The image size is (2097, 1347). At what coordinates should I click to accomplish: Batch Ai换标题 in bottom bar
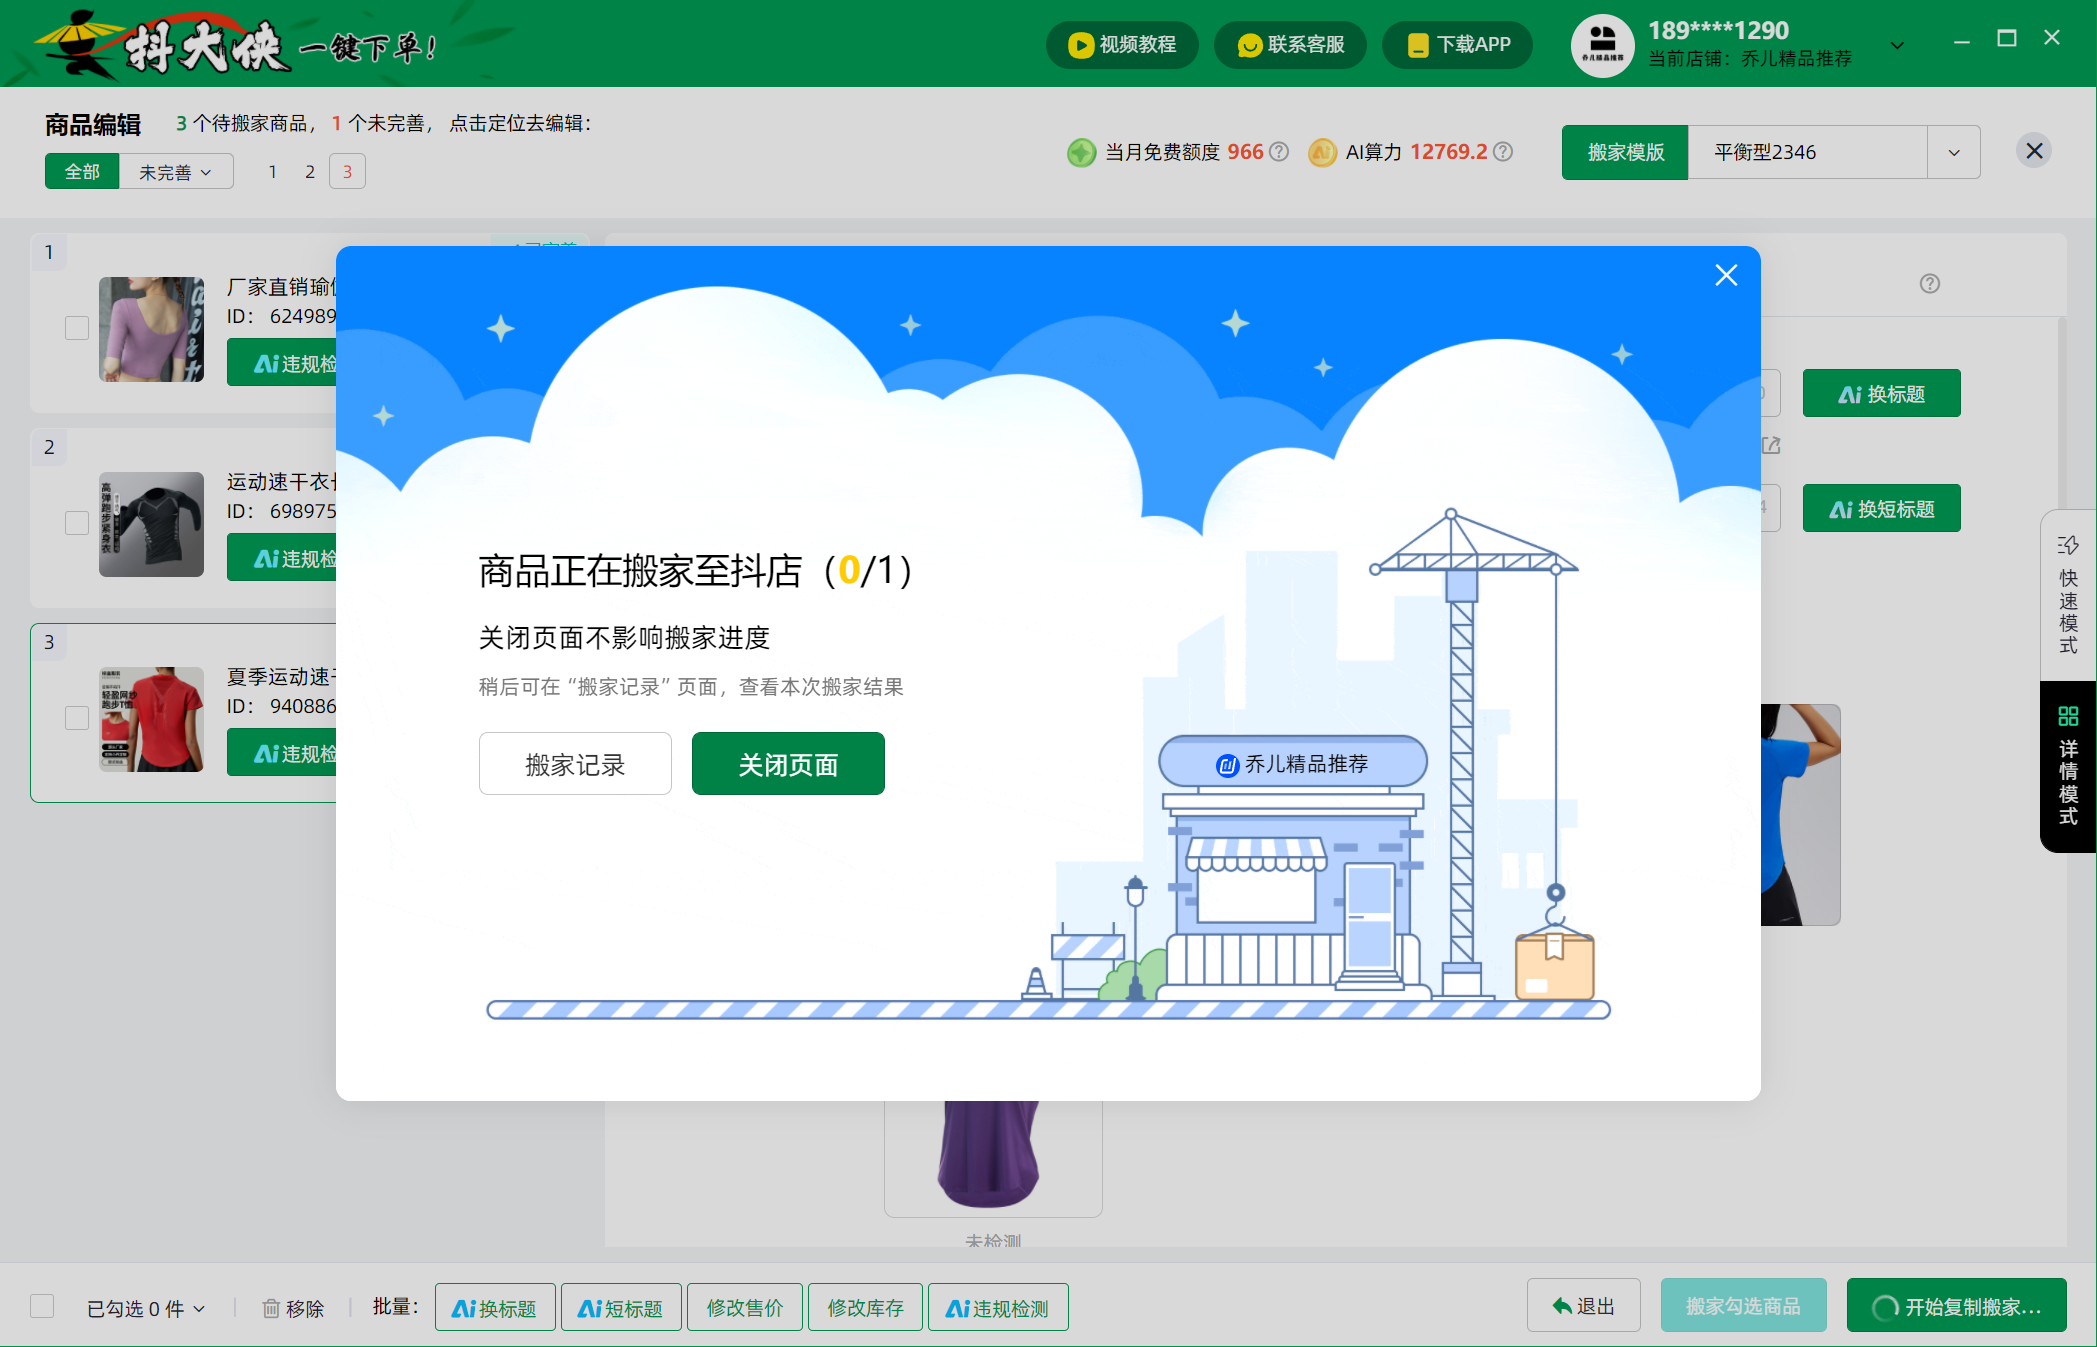pos(495,1307)
